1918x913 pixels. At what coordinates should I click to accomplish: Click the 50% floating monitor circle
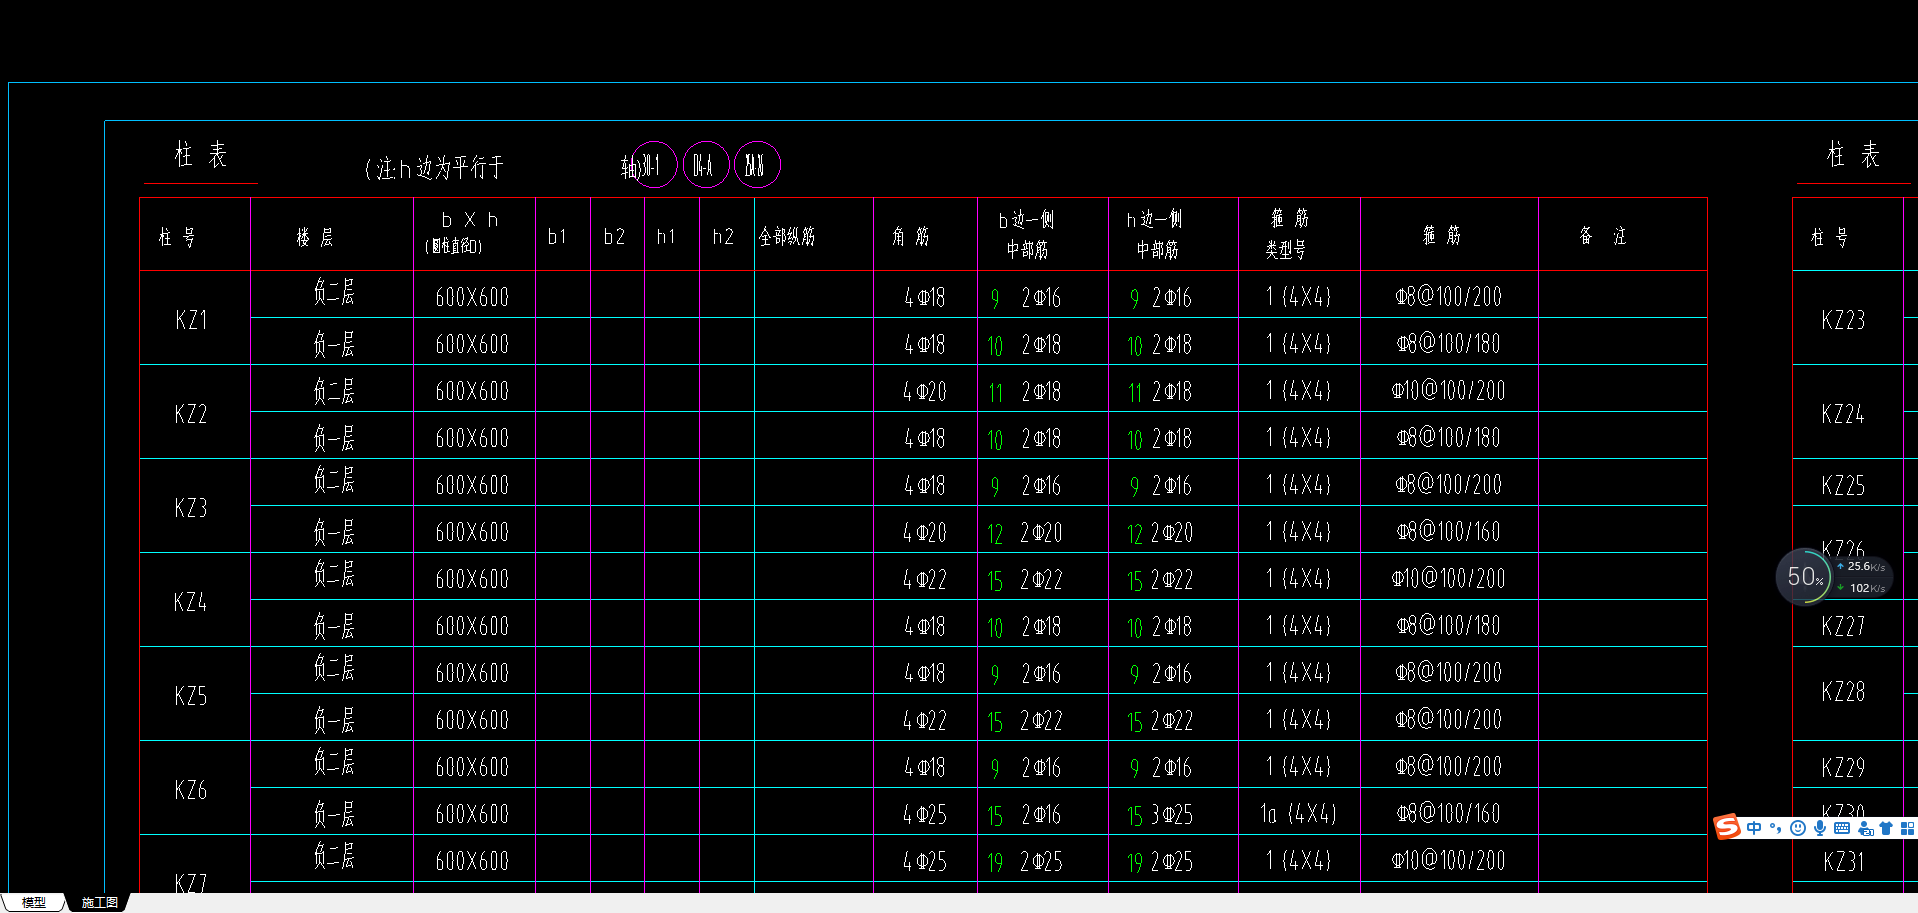pos(1804,576)
